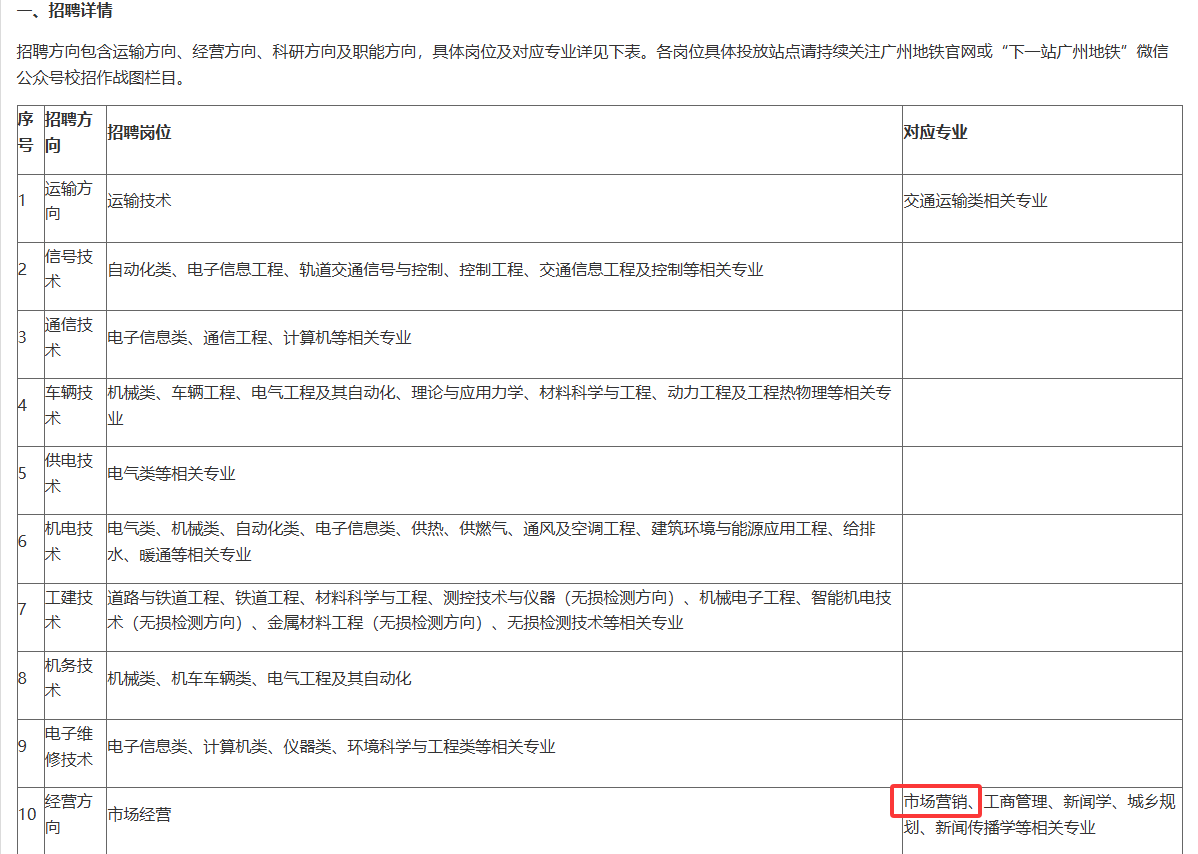This screenshot has width=1198, height=854.
Task: Click the "机电技术" cell in row 6
Action: (69, 541)
